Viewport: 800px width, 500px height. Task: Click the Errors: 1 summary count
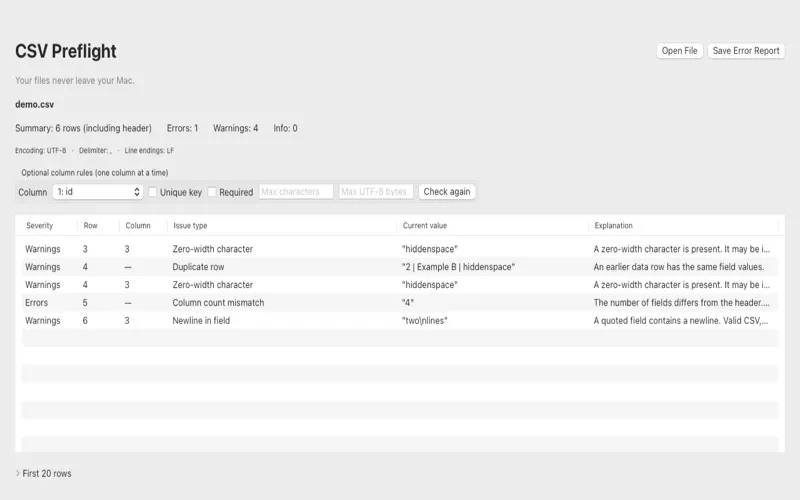pyautogui.click(x=182, y=128)
